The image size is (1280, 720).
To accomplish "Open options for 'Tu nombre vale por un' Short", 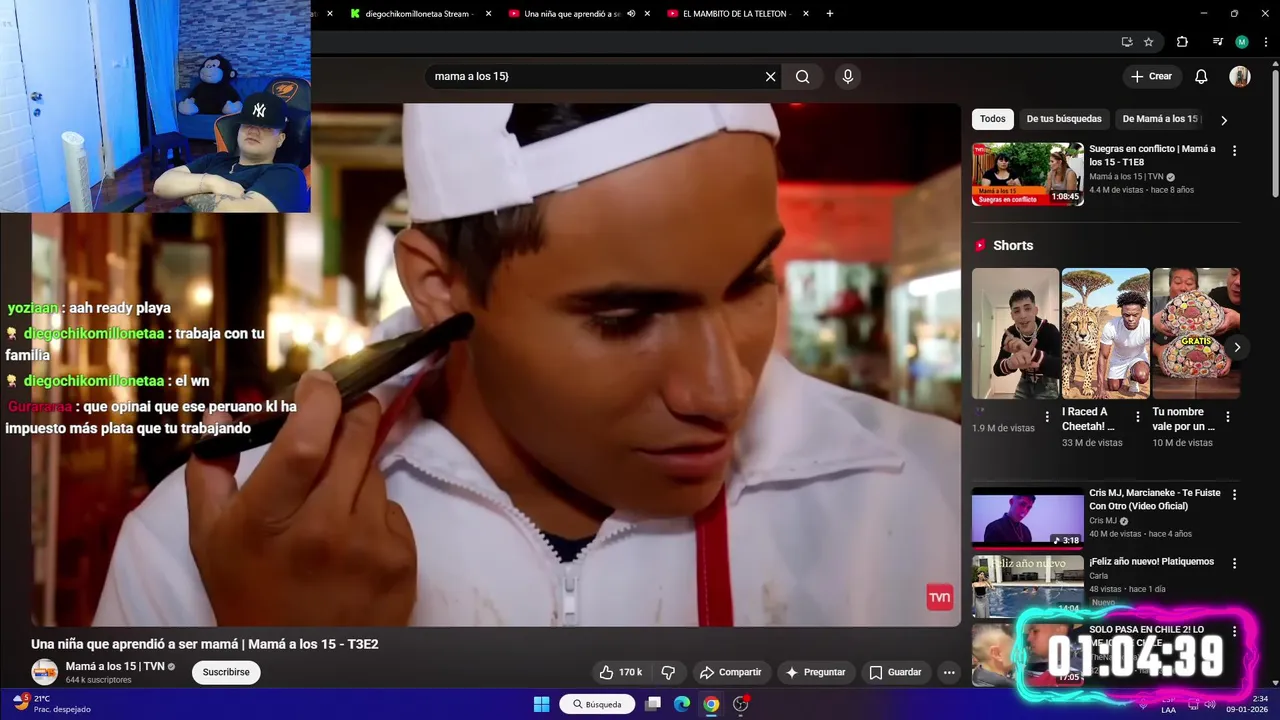I will (x=1228, y=416).
